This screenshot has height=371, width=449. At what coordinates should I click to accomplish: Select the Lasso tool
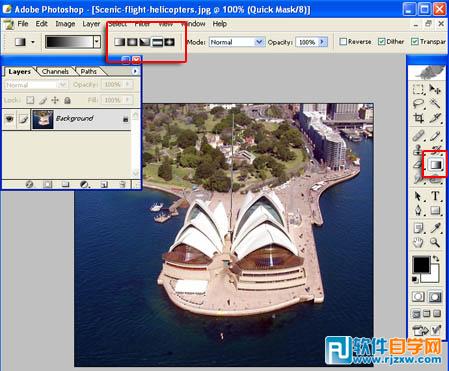[418, 103]
